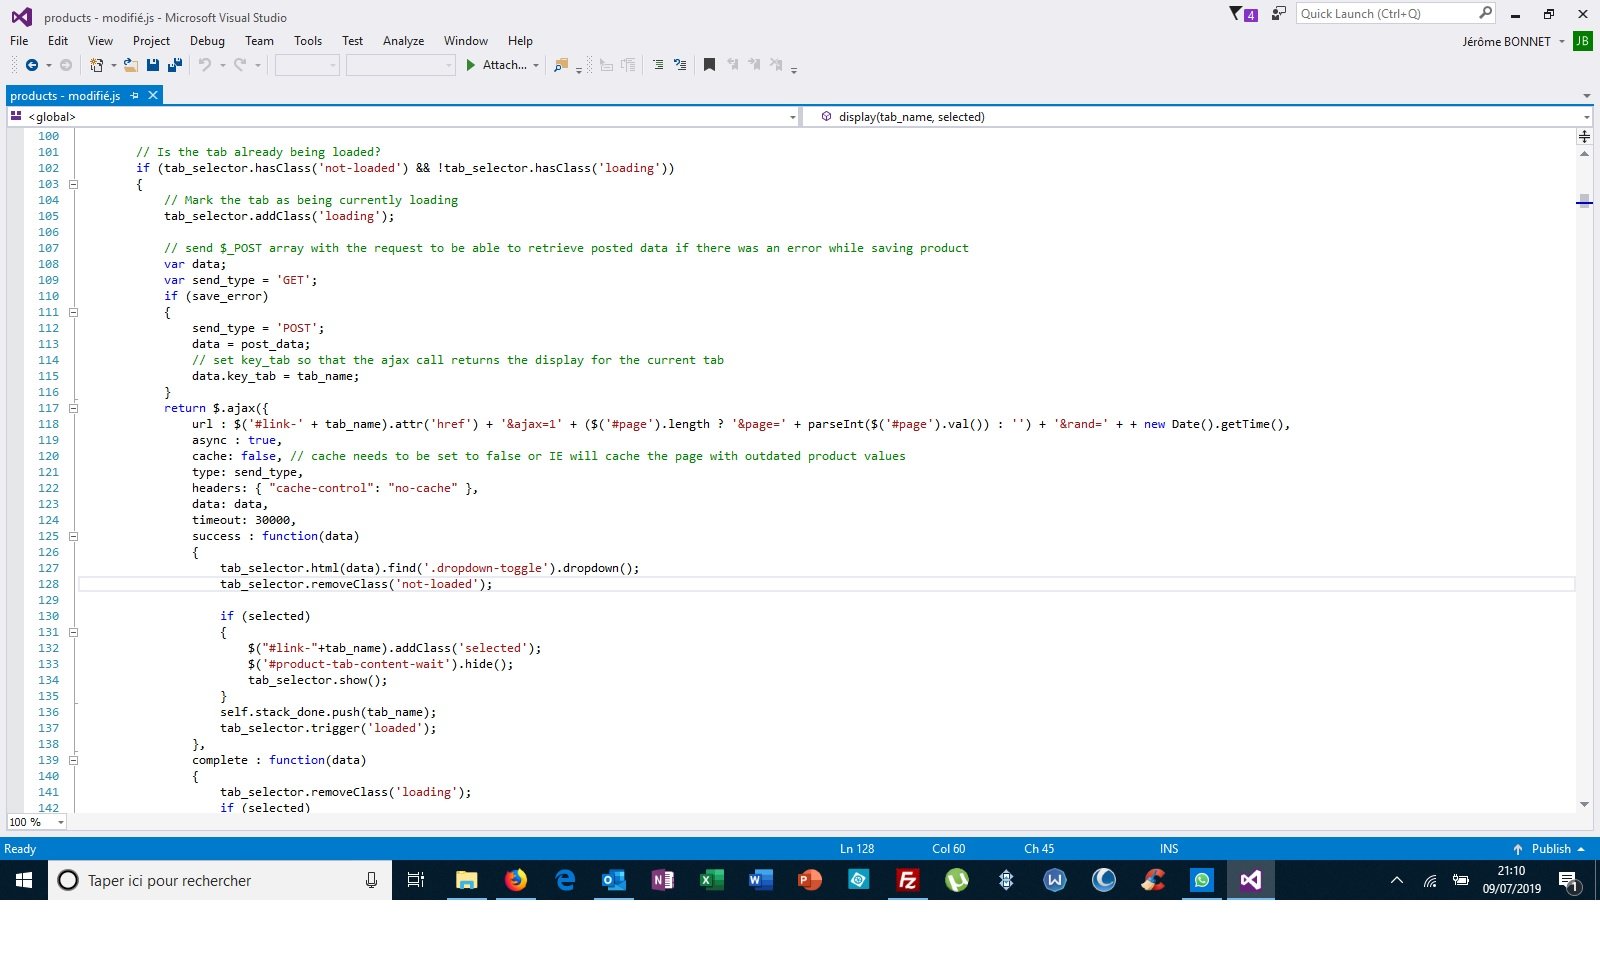1600x960 pixels.
Task: Comment out the selected lines icon
Action: [658, 65]
